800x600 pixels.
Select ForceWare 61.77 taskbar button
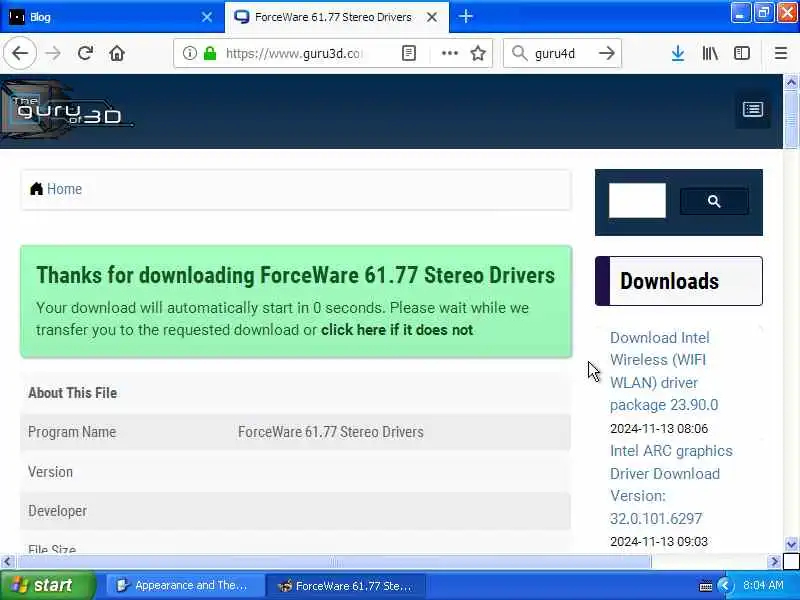(x=346, y=585)
